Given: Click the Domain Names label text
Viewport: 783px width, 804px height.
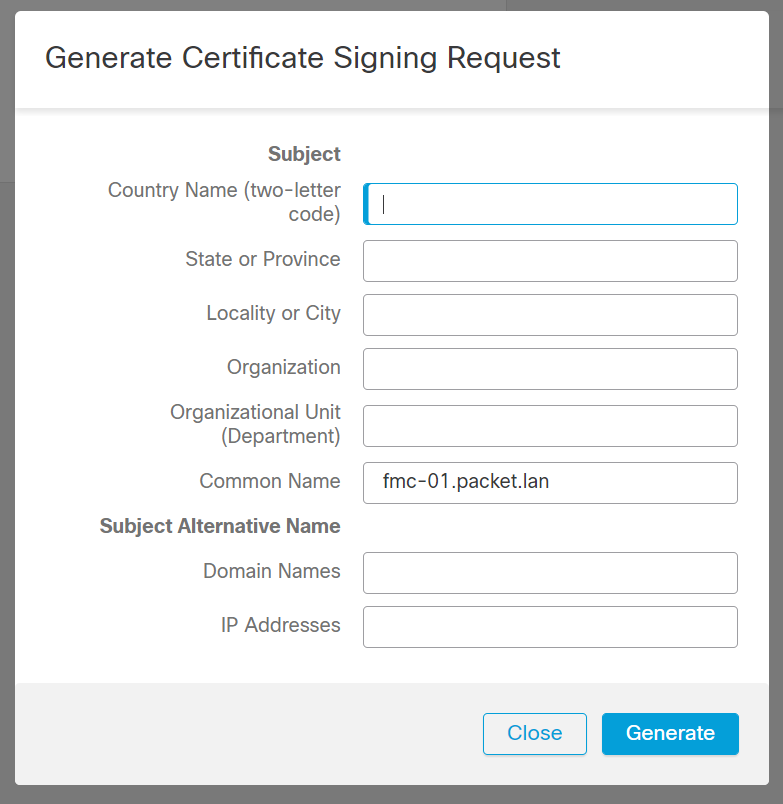Looking at the screenshot, I should (272, 571).
